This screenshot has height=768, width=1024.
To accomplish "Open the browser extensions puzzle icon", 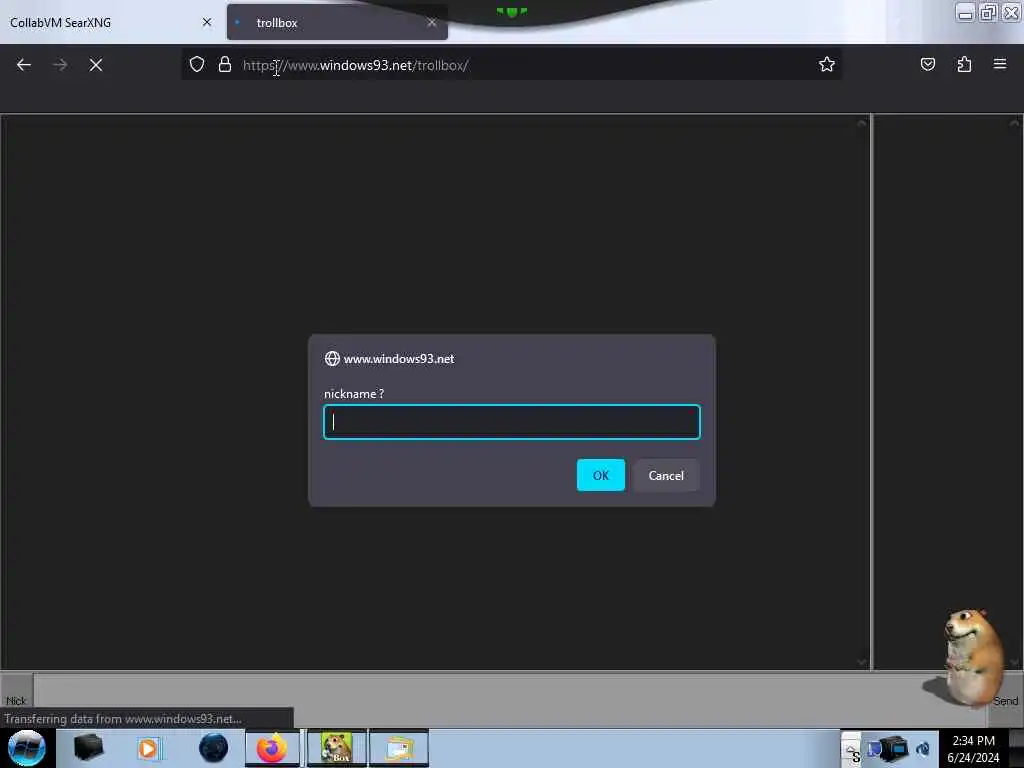I will (x=964, y=64).
